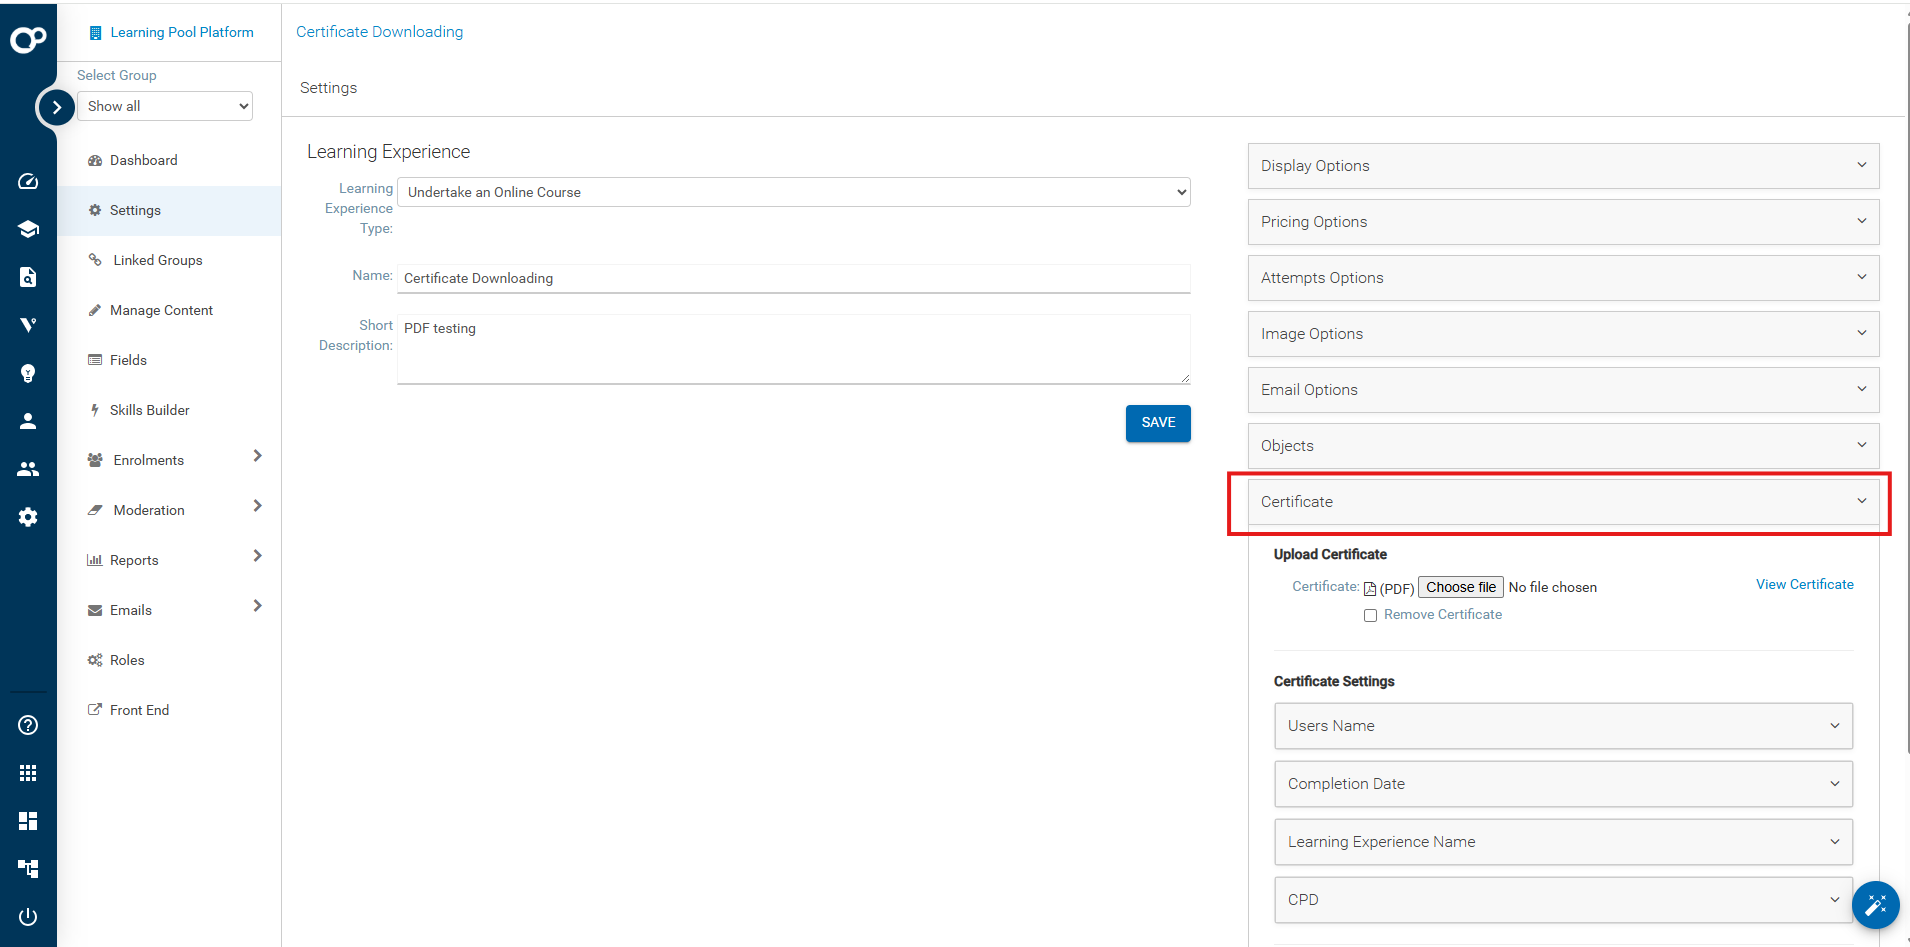The width and height of the screenshot is (1910, 947).
Task: Go to Dashboard in the side menu
Action: 169,160
